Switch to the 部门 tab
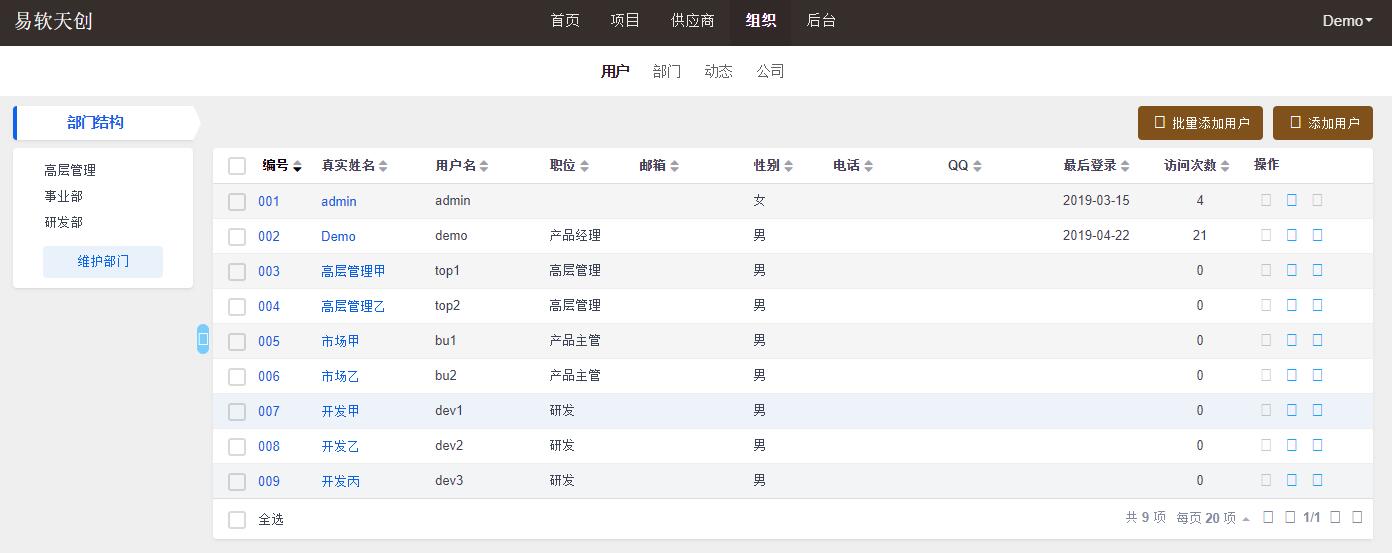 tap(666, 71)
